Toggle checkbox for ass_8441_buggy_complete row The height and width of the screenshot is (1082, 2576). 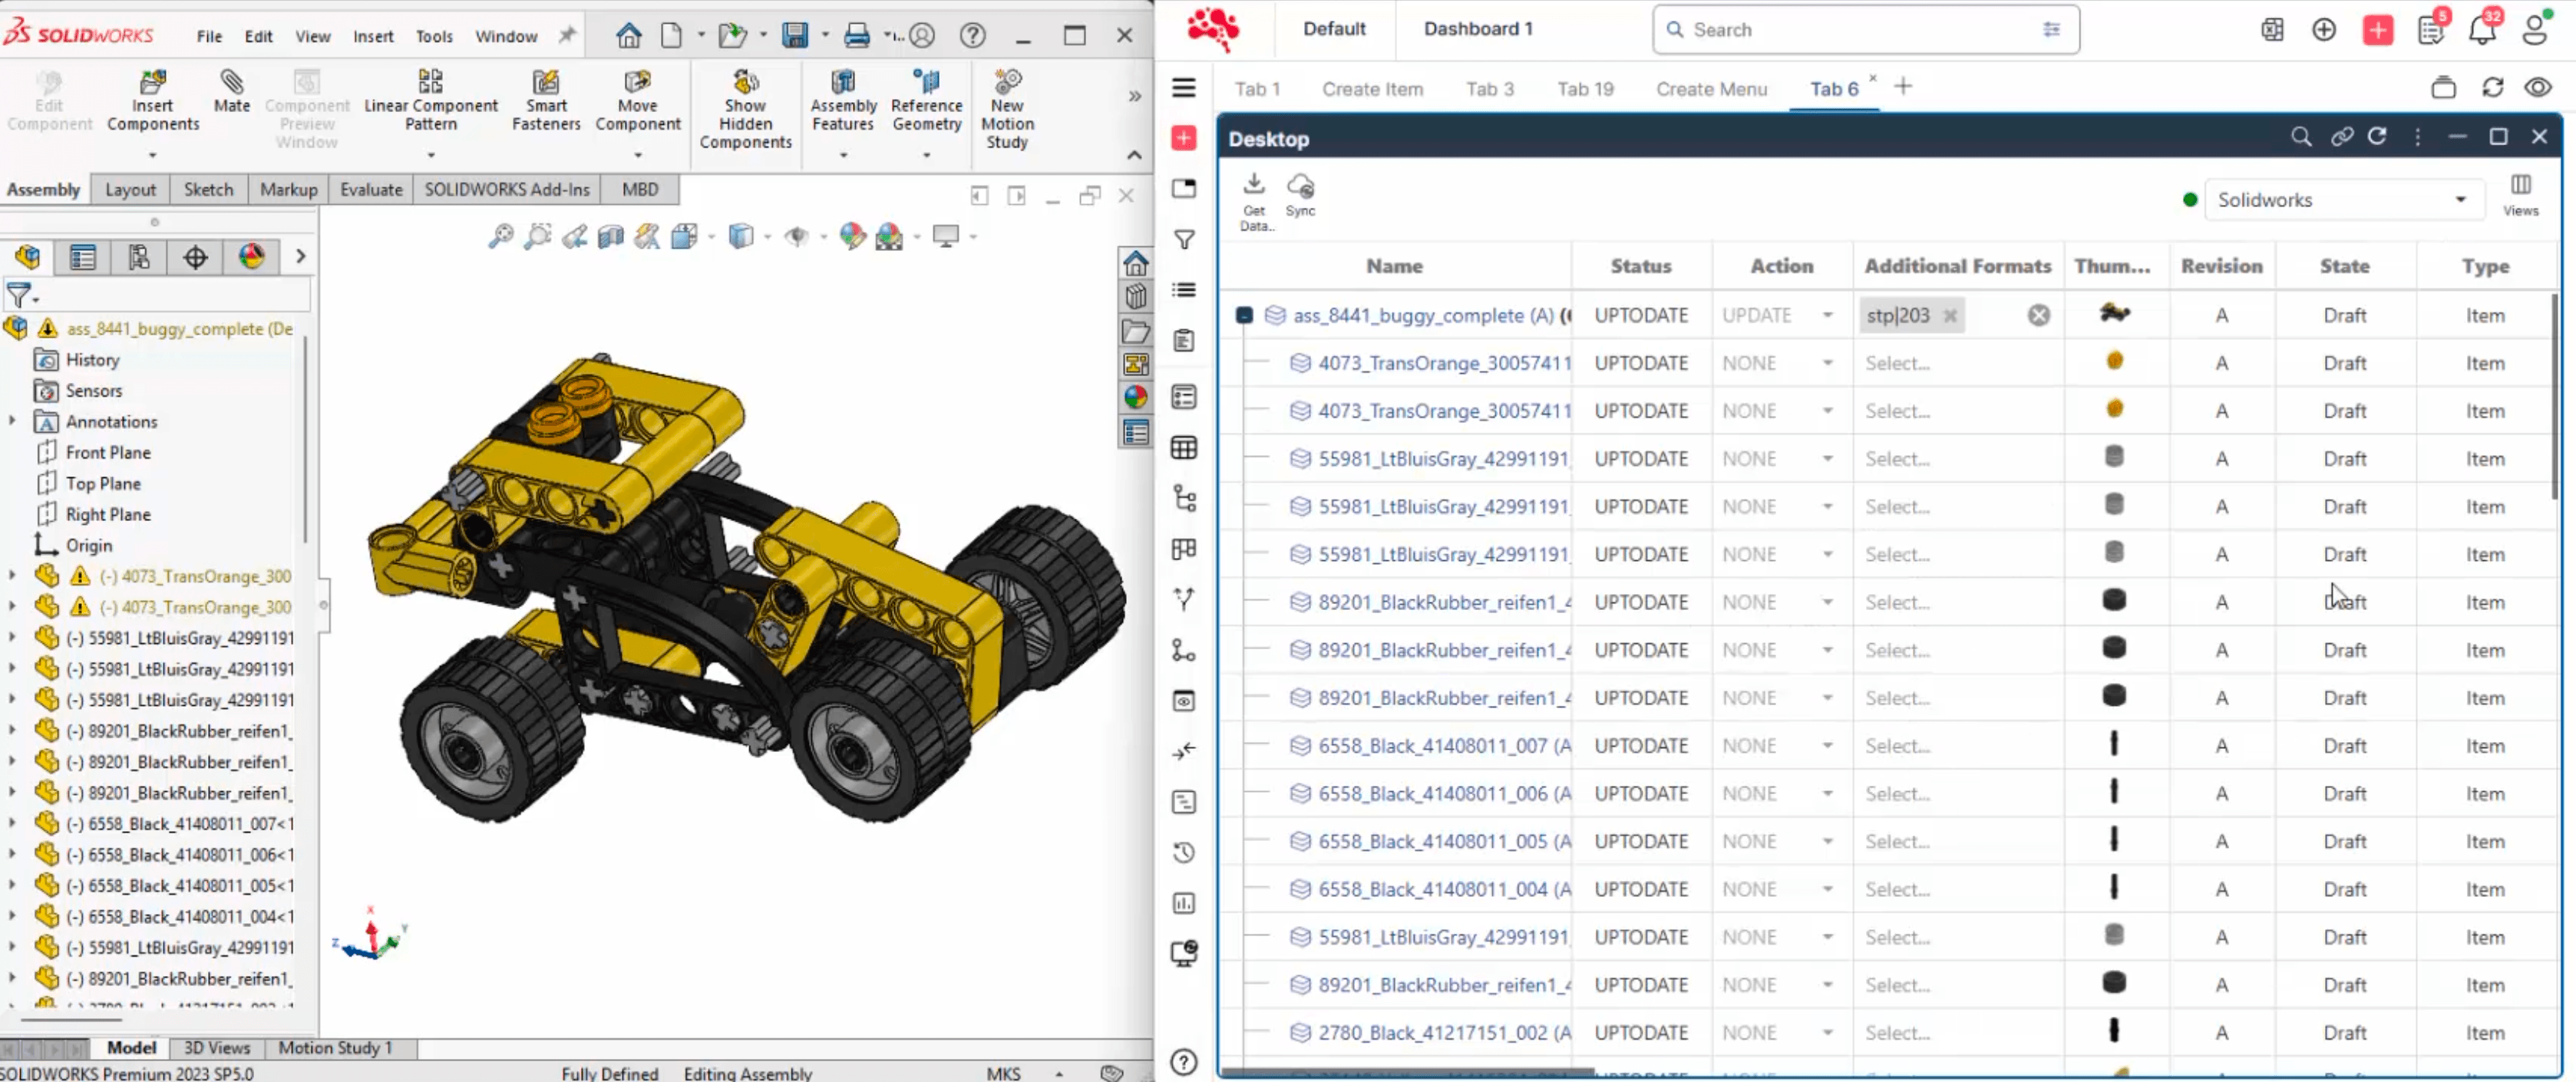pos(1244,315)
